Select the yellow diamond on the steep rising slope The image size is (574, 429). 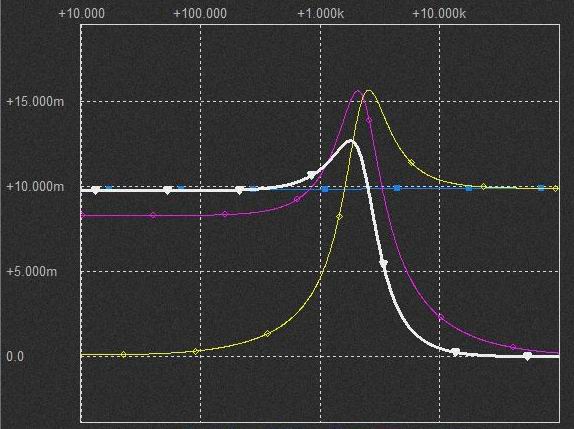click(339, 217)
